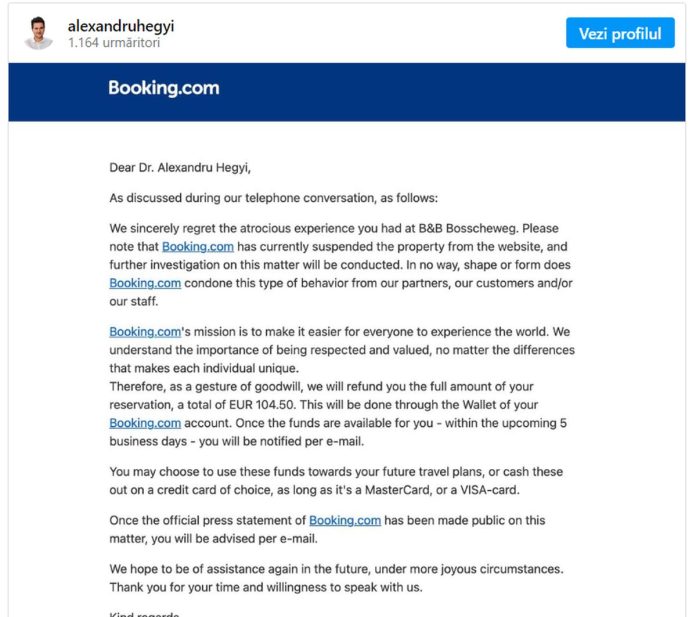The image size is (696, 617).
Task: Open Booking.com link before 'condone this type'
Action: (145, 283)
